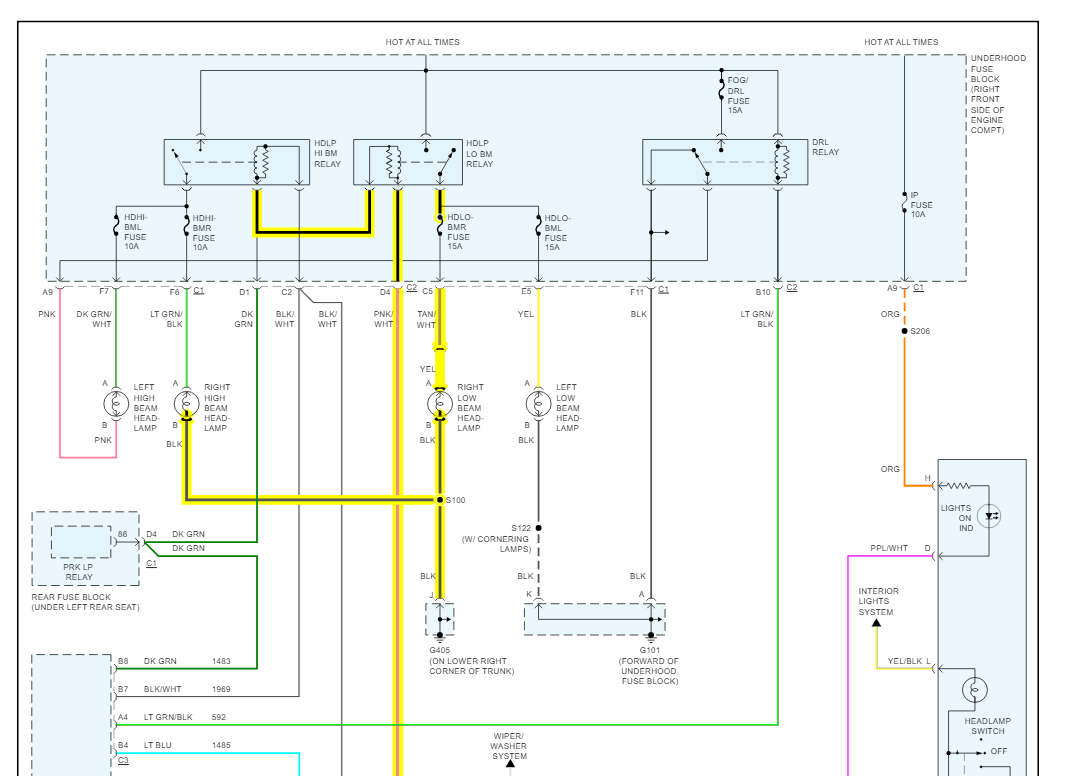
Task: Click the HDLO-BMR fuse symbol
Action: (440, 226)
